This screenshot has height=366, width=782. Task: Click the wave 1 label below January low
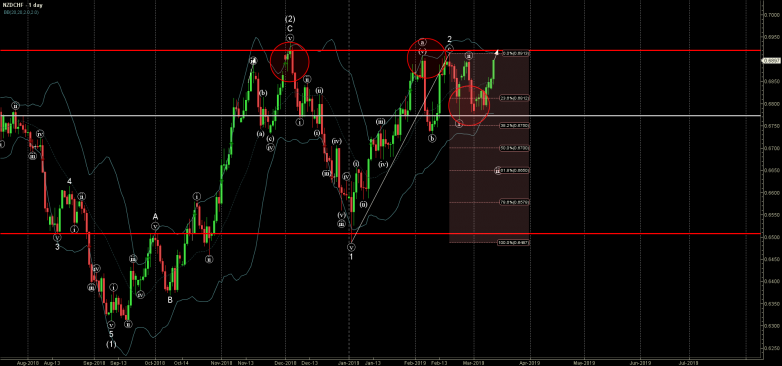(x=351, y=256)
